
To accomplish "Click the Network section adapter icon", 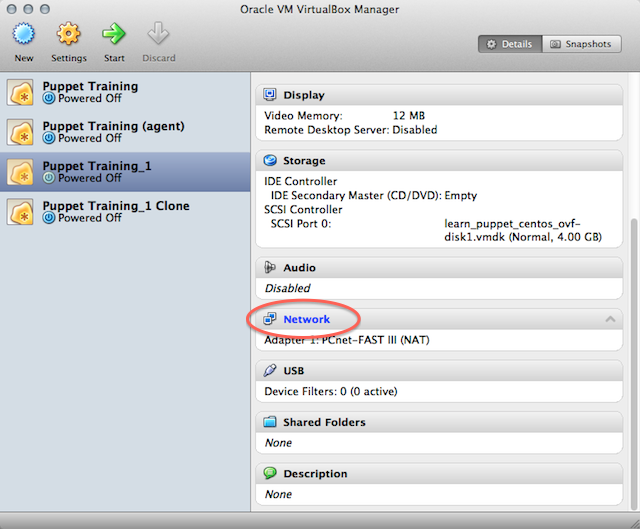I will pyautogui.click(x=270, y=319).
